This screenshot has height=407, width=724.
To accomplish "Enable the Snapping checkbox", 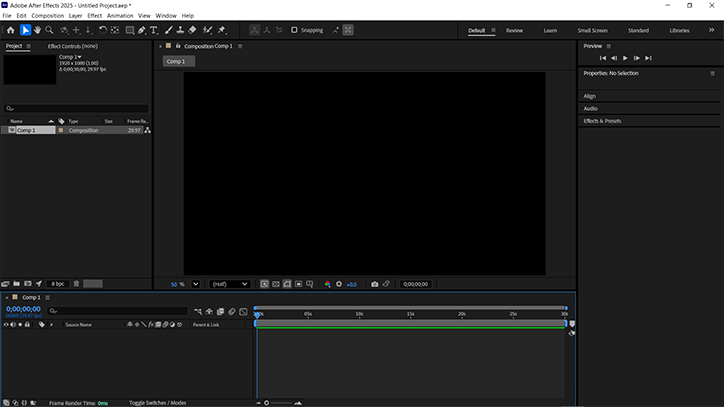I will tap(294, 30).
